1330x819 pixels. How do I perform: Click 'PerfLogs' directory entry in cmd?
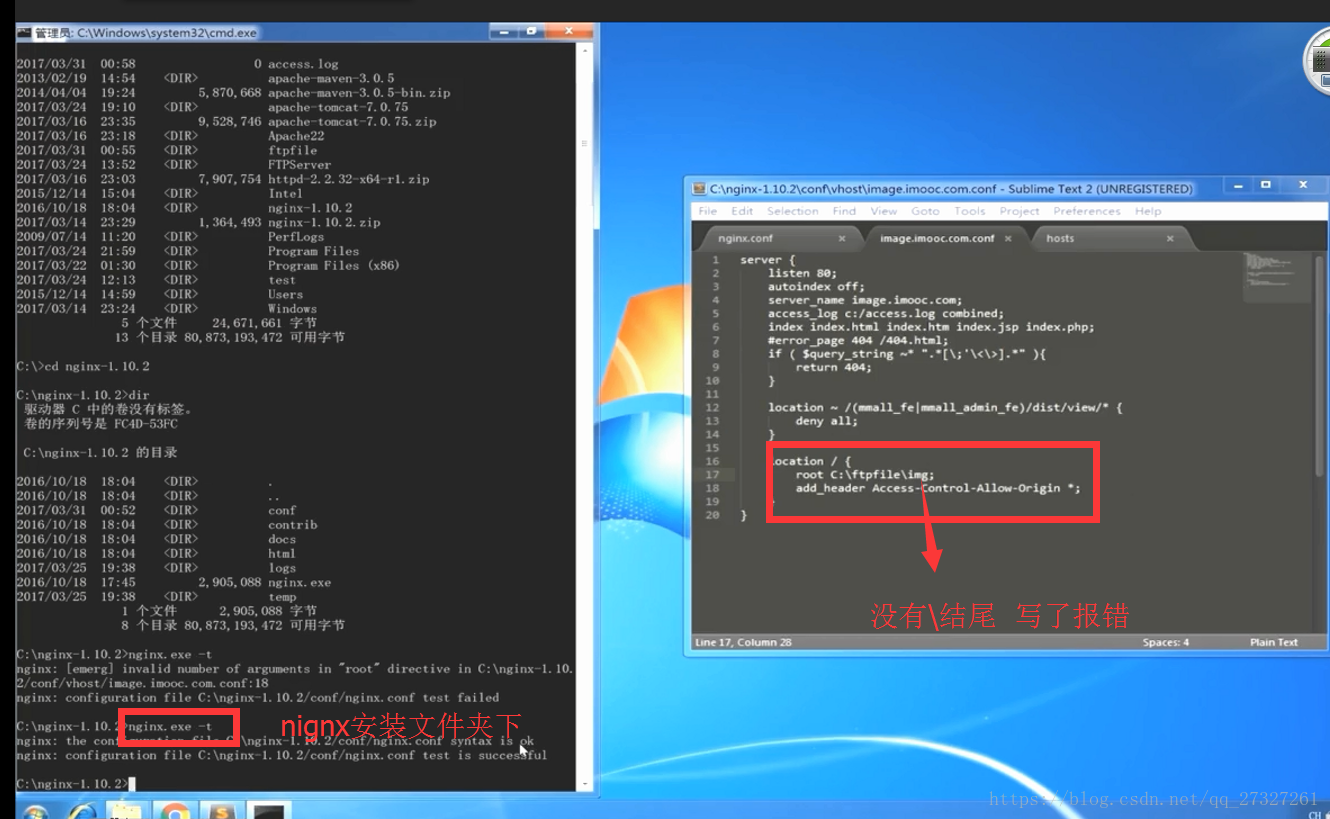point(296,237)
